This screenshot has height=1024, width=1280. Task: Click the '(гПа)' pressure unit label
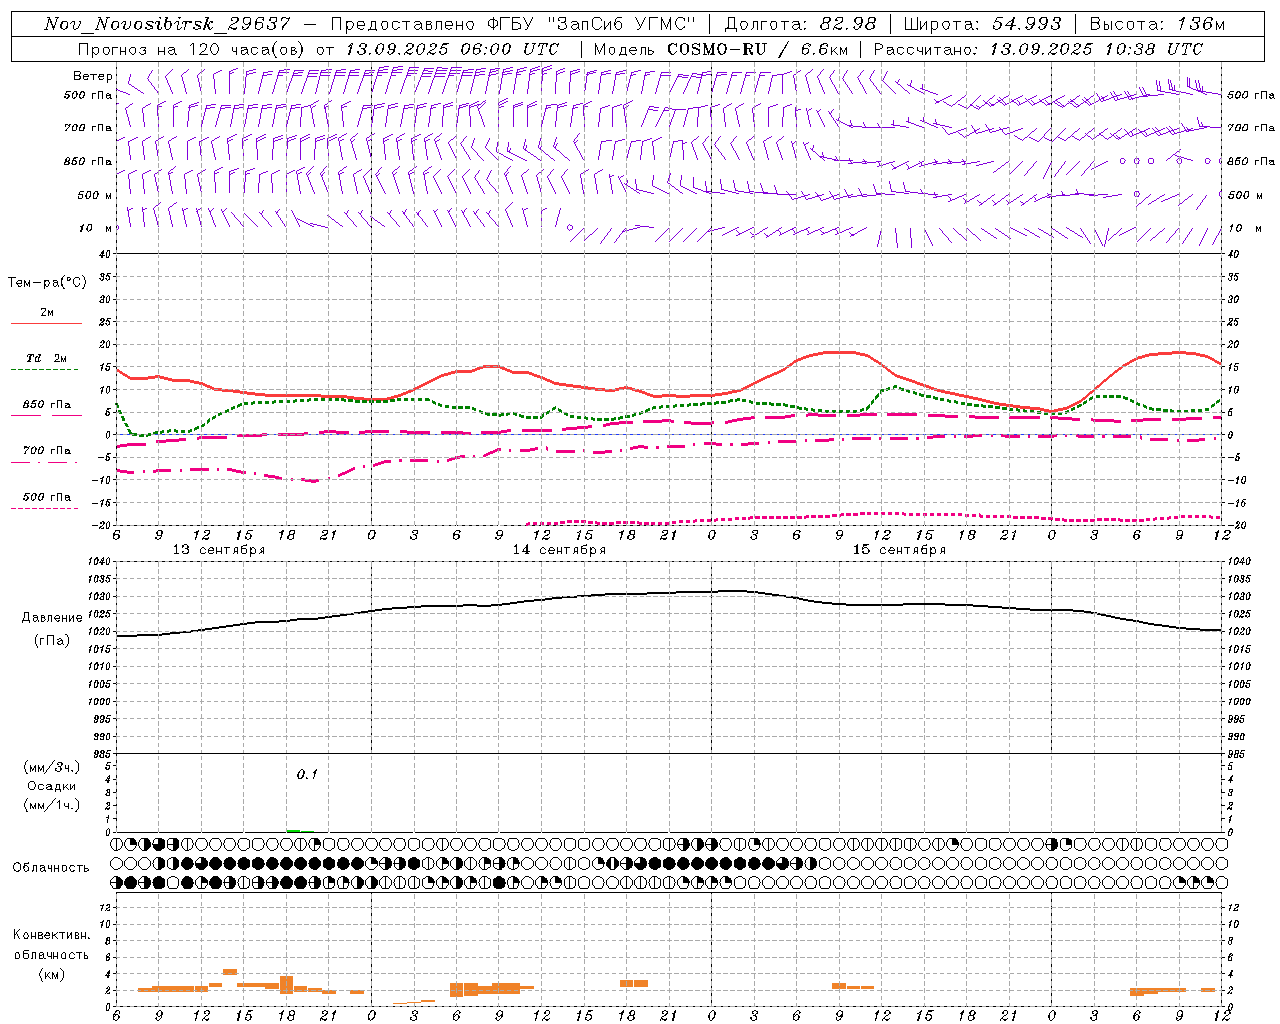tap(52, 641)
